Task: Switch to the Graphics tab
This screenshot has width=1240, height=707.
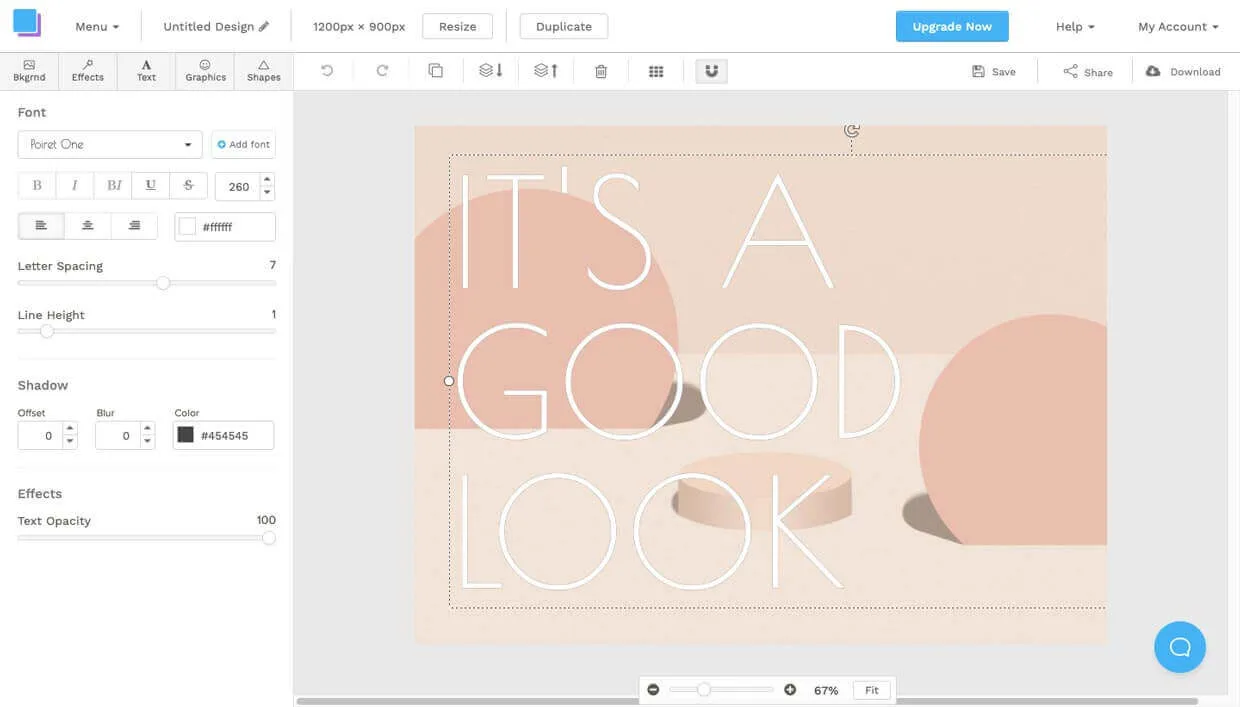Action: tap(205, 71)
